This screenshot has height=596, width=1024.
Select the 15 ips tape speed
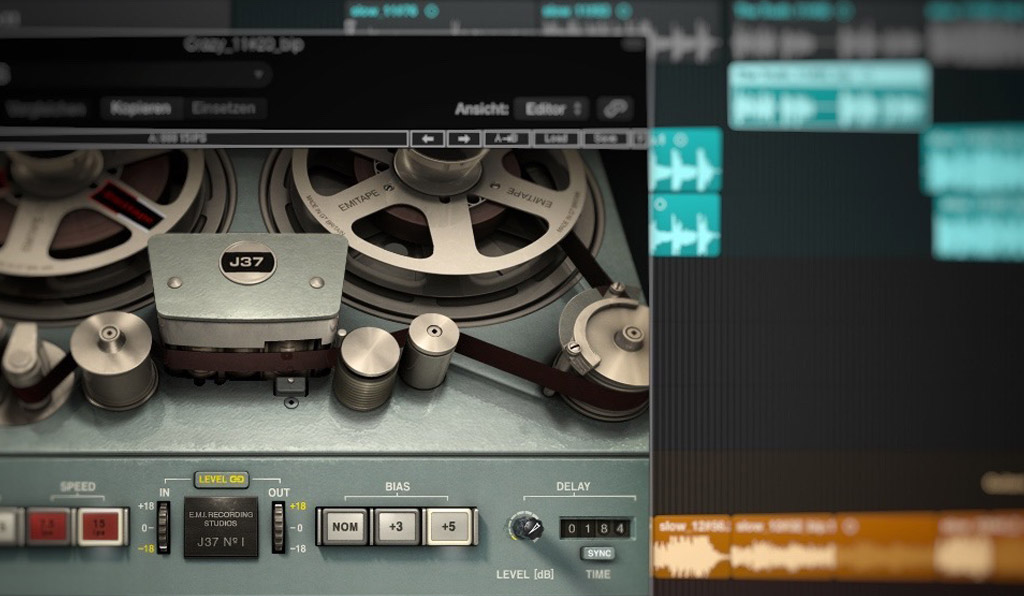coord(101,526)
